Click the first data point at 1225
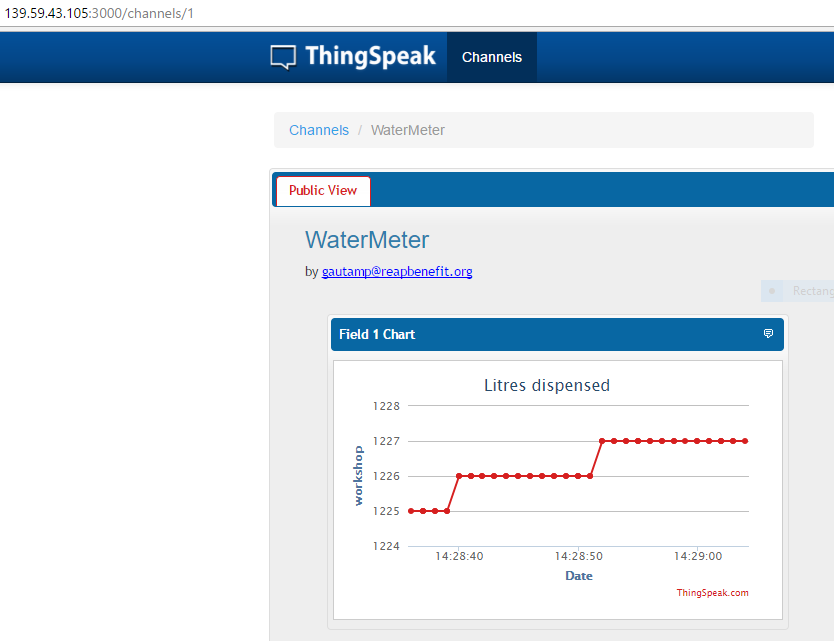The image size is (834, 641). (x=411, y=511)
